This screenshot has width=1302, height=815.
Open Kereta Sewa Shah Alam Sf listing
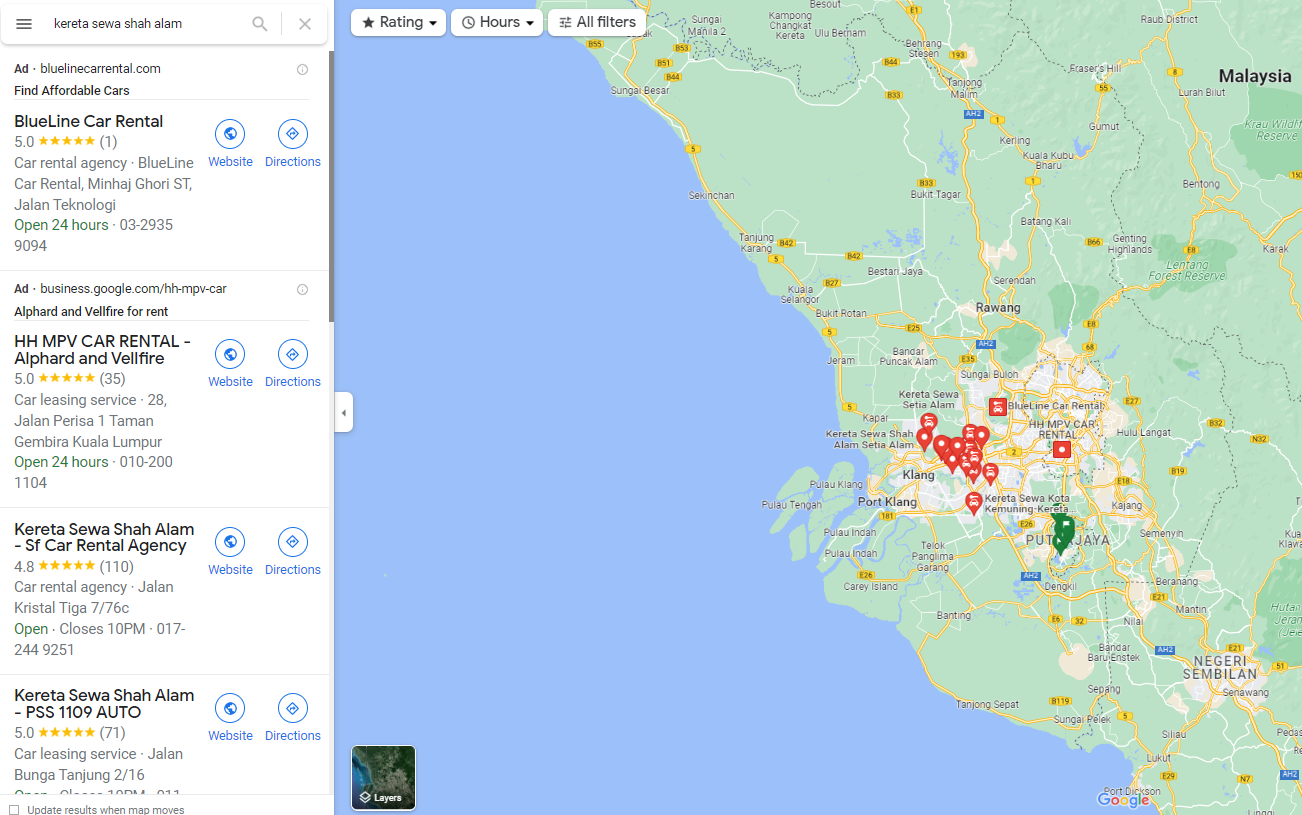(104, 537)
